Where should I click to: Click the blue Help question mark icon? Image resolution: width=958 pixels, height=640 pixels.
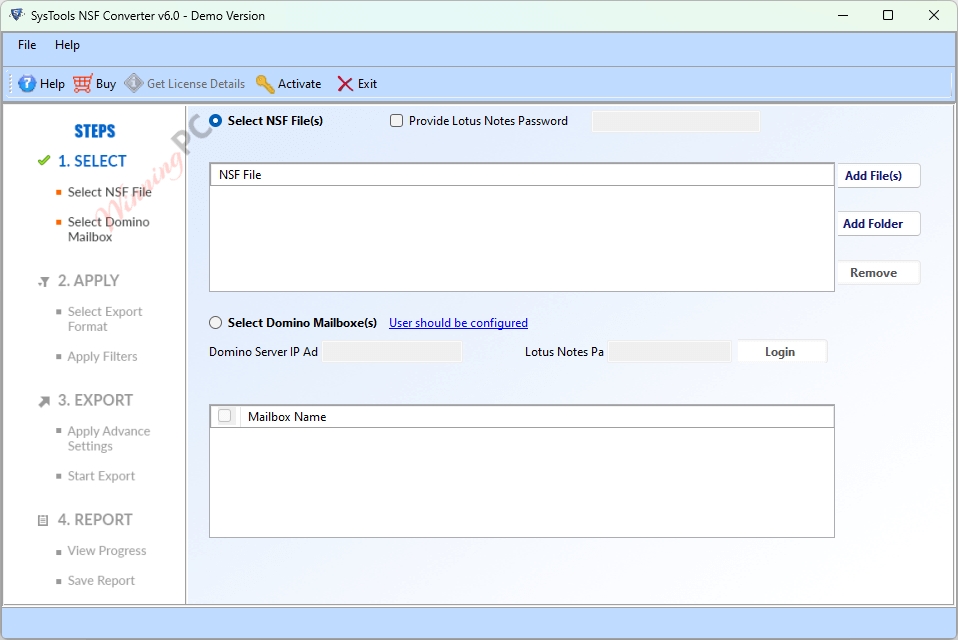coord(27,84)
